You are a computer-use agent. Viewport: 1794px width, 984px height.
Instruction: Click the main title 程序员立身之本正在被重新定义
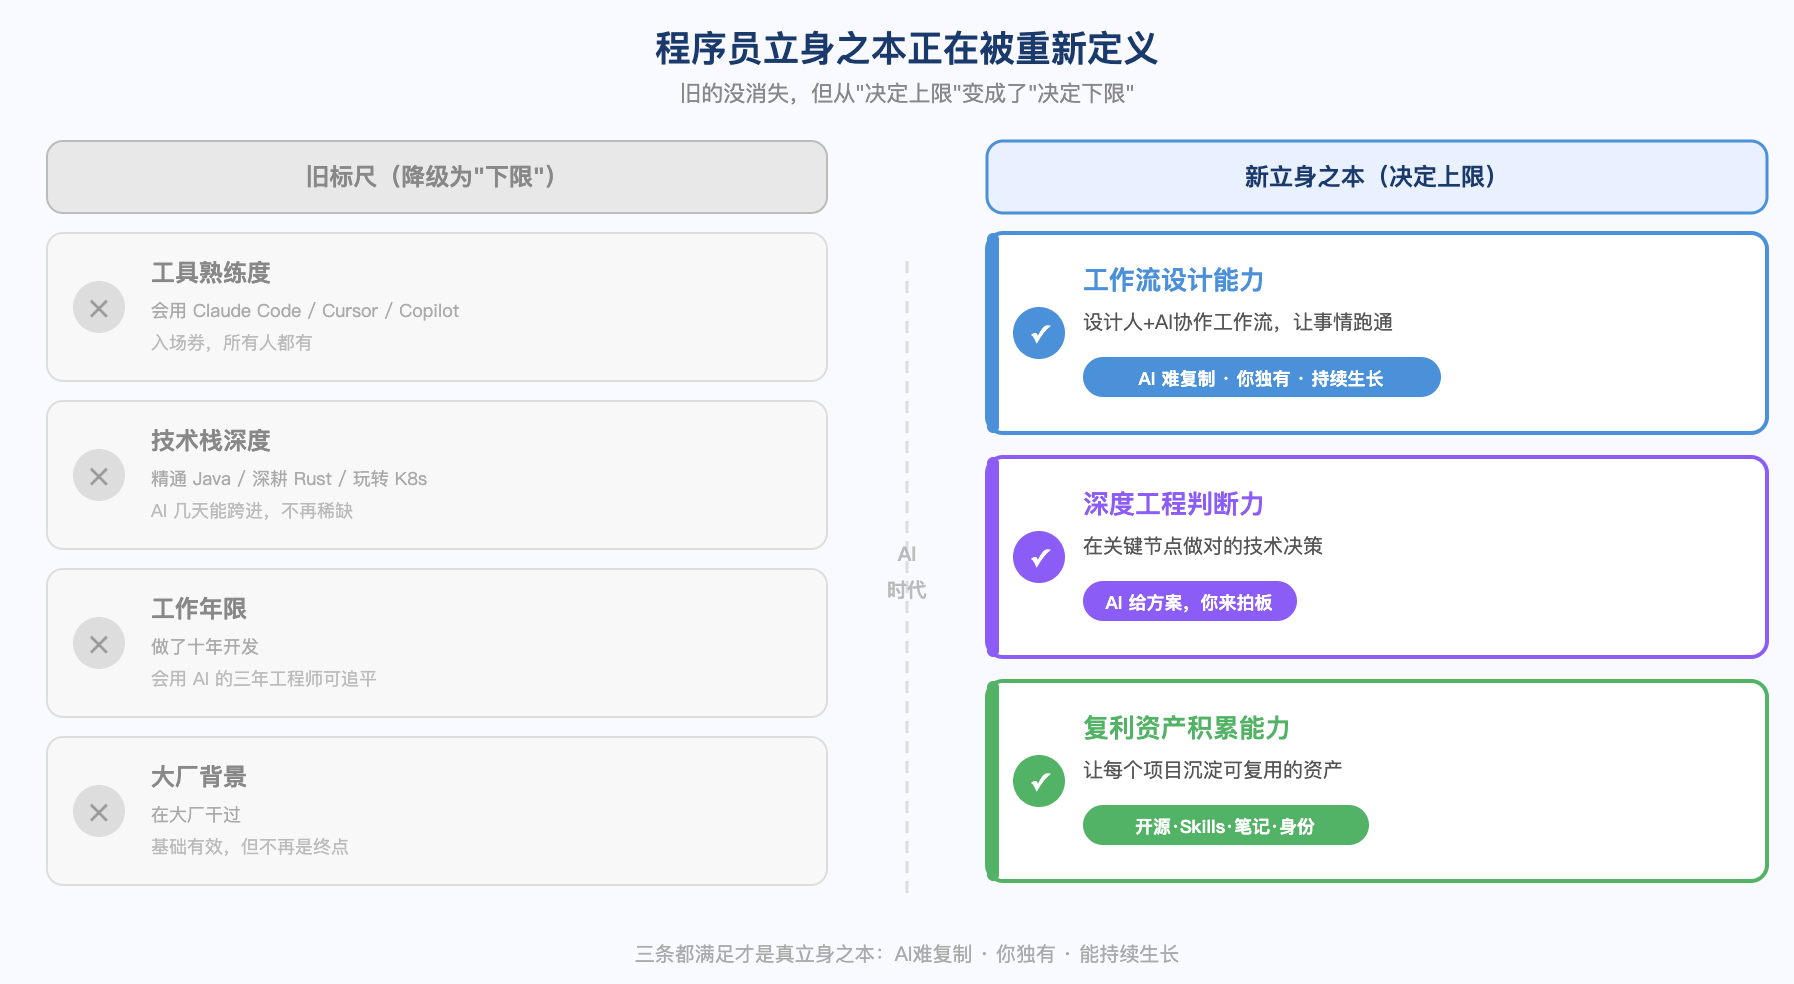pyautogui.click(x=907, y=48)
